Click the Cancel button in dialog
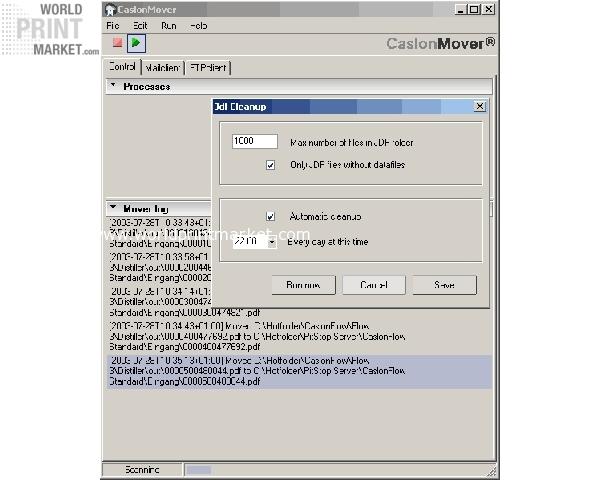This screenshot has width=600, height=480. coord(374,285)
